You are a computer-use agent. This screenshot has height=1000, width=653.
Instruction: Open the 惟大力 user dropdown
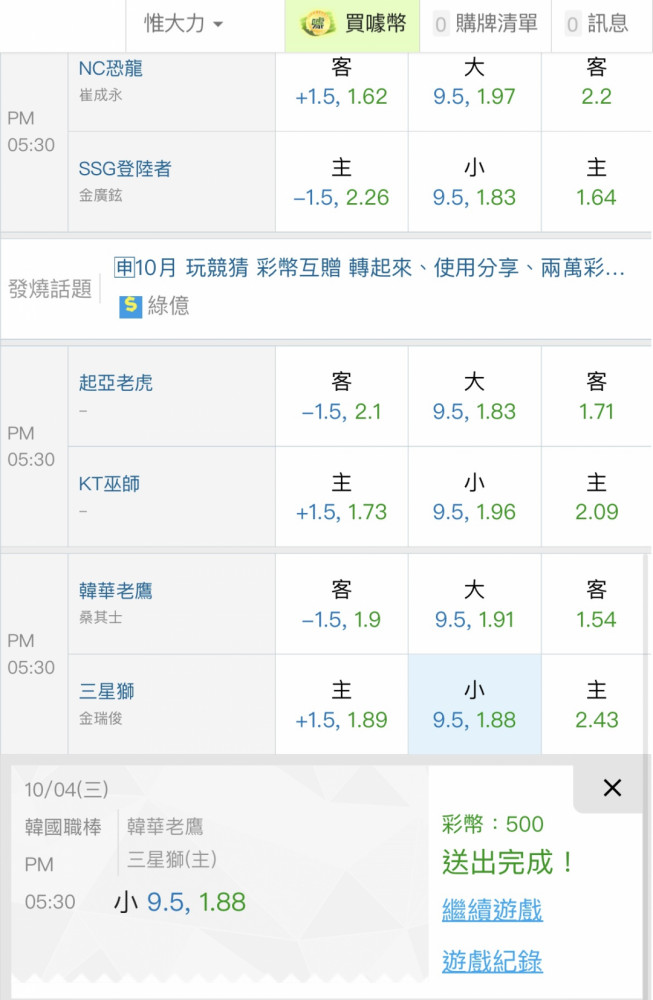click(184, 24)
